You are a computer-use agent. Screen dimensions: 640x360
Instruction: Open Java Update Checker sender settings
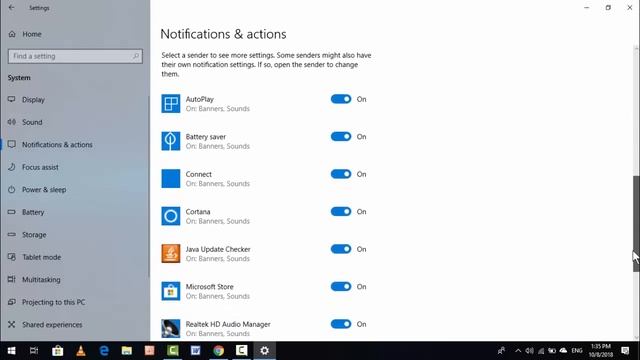point(218,249)
